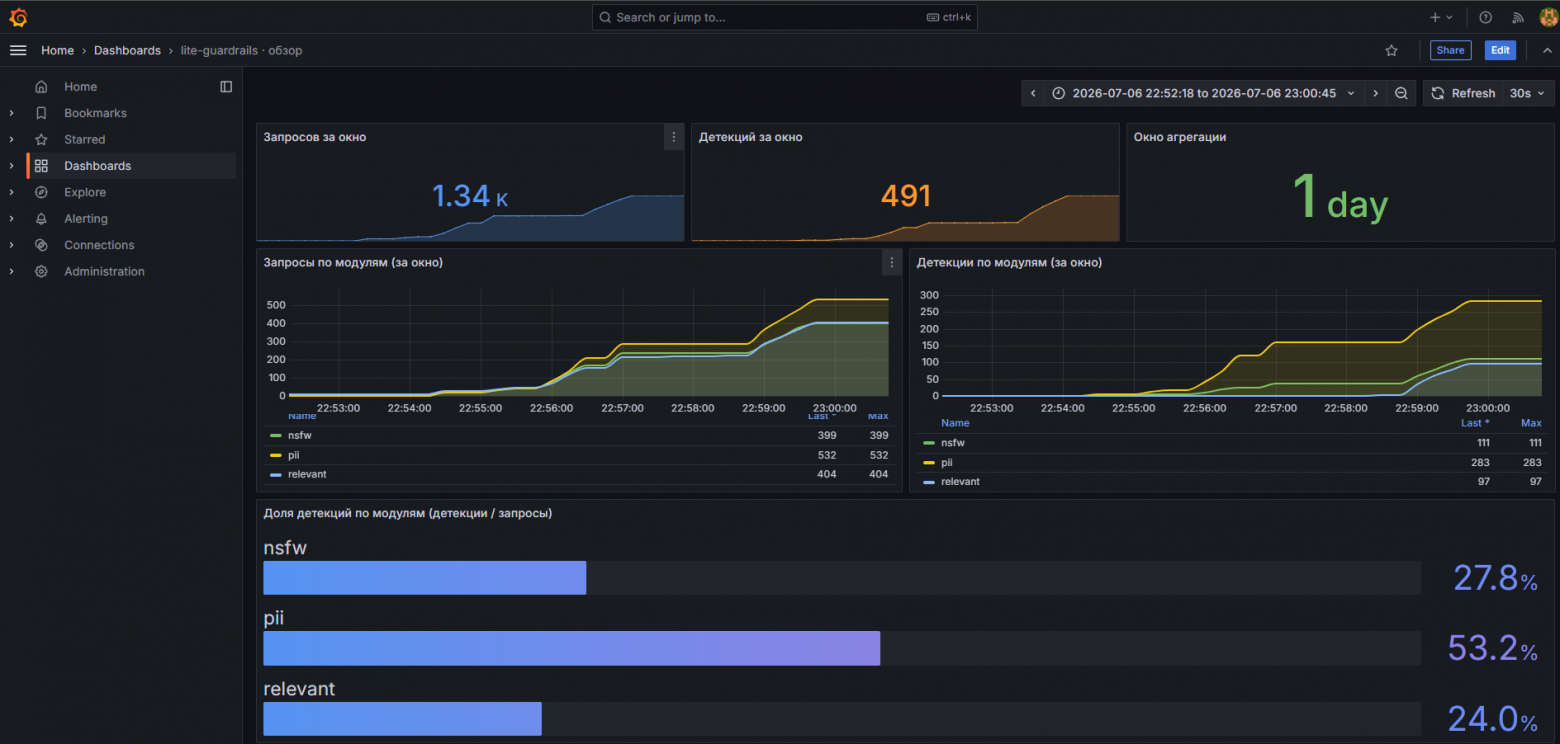
Task: Click the Grafana logo
Action: pos(18,17)
